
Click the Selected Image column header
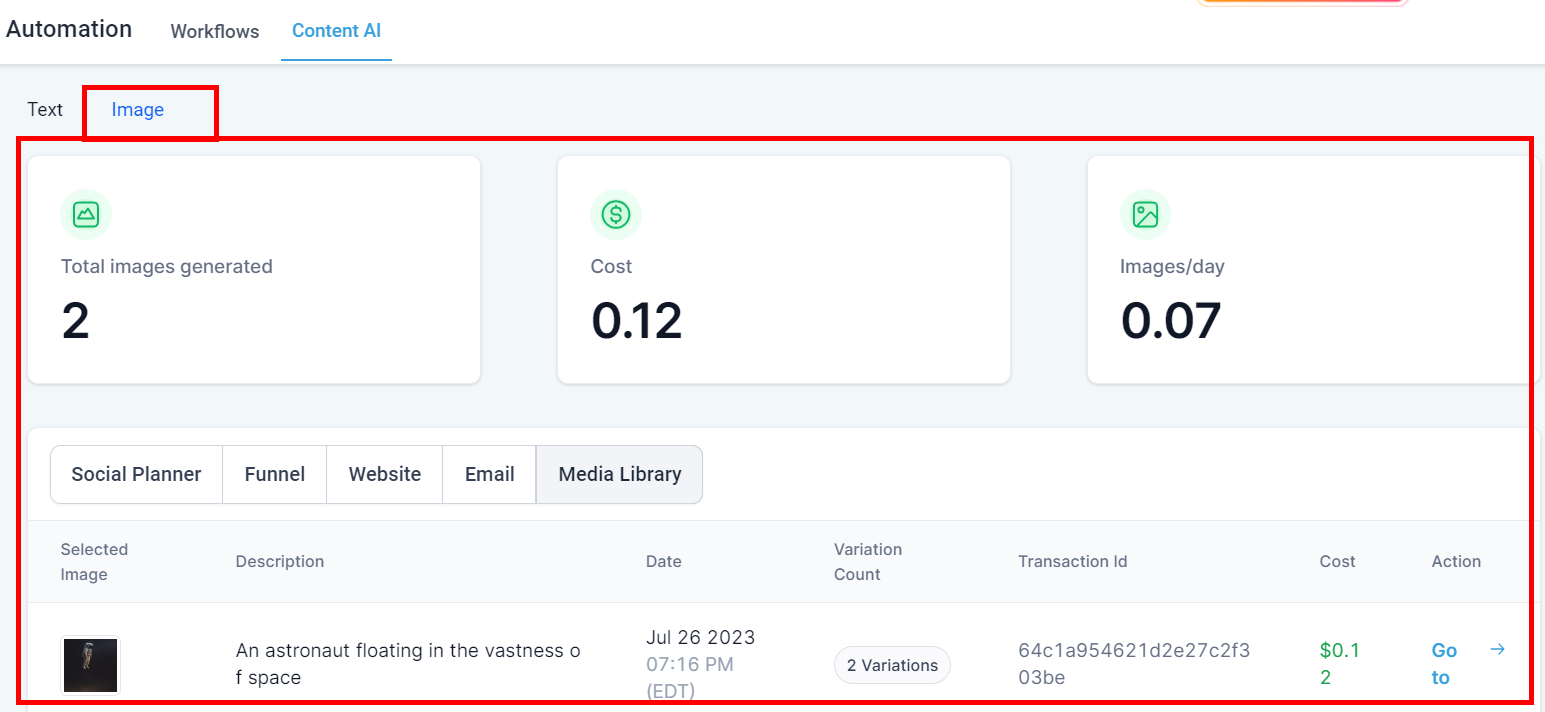[94, 561]
